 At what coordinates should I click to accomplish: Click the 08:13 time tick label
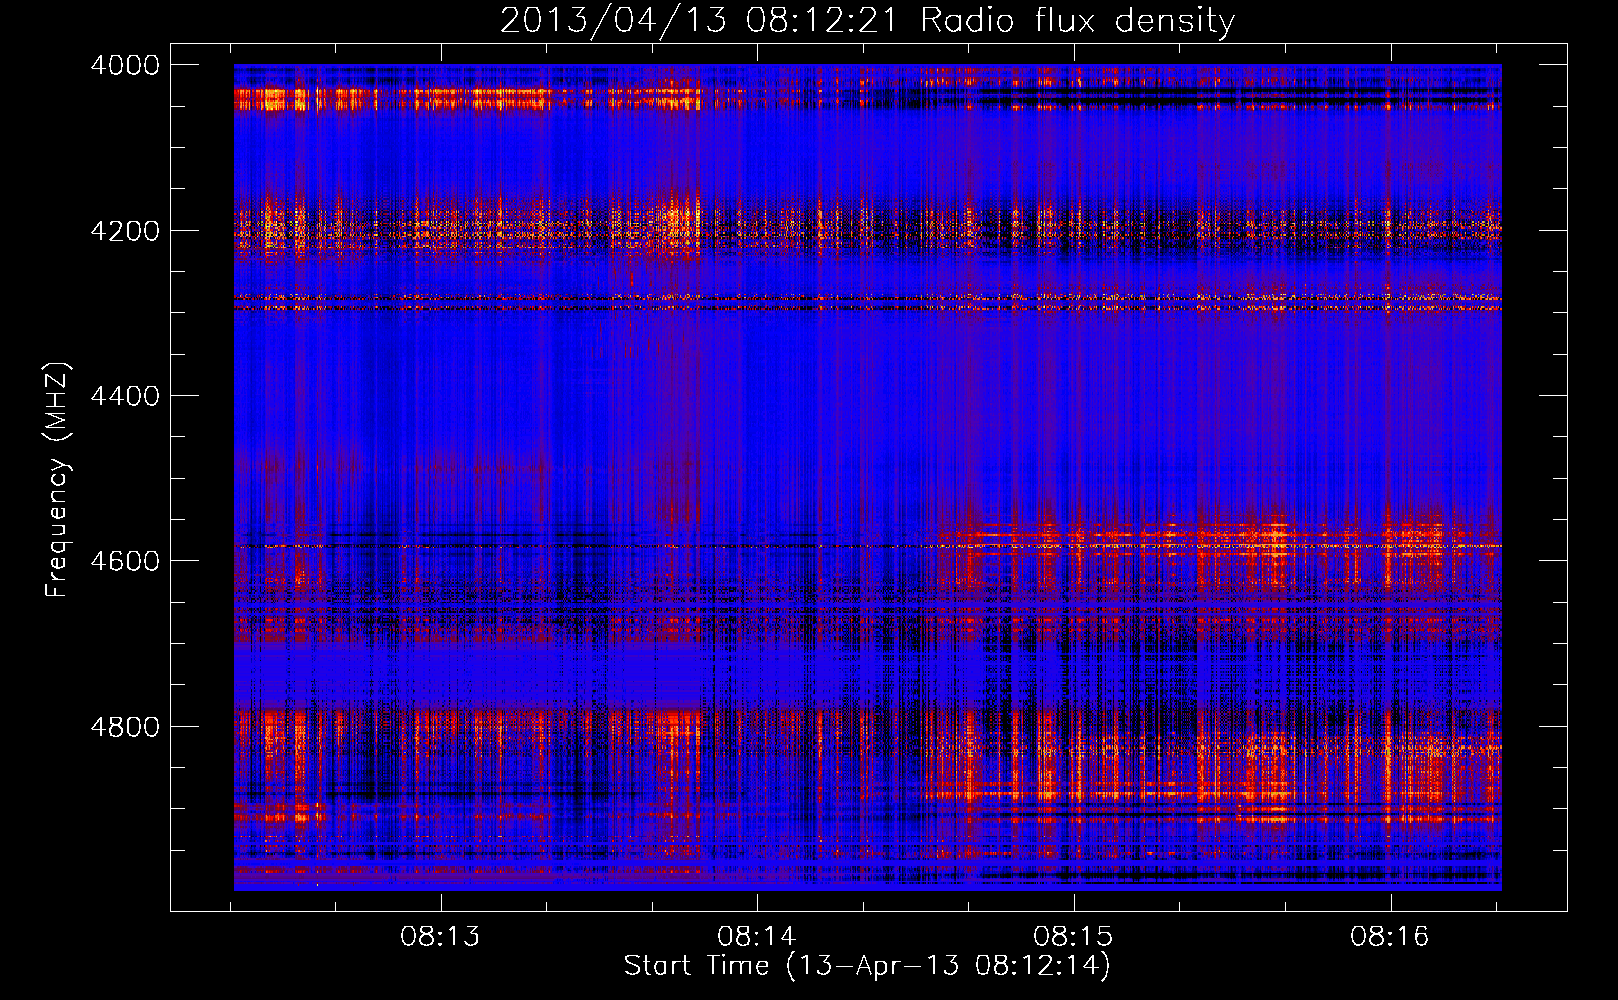click(x=440, y=937)
